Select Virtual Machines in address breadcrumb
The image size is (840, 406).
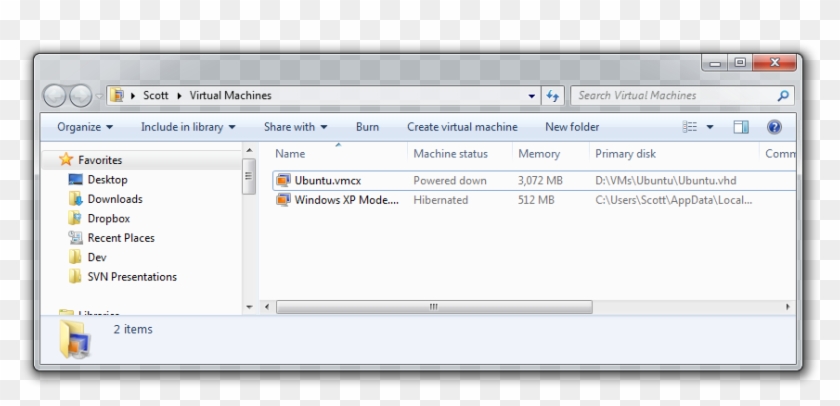(230, 95)
